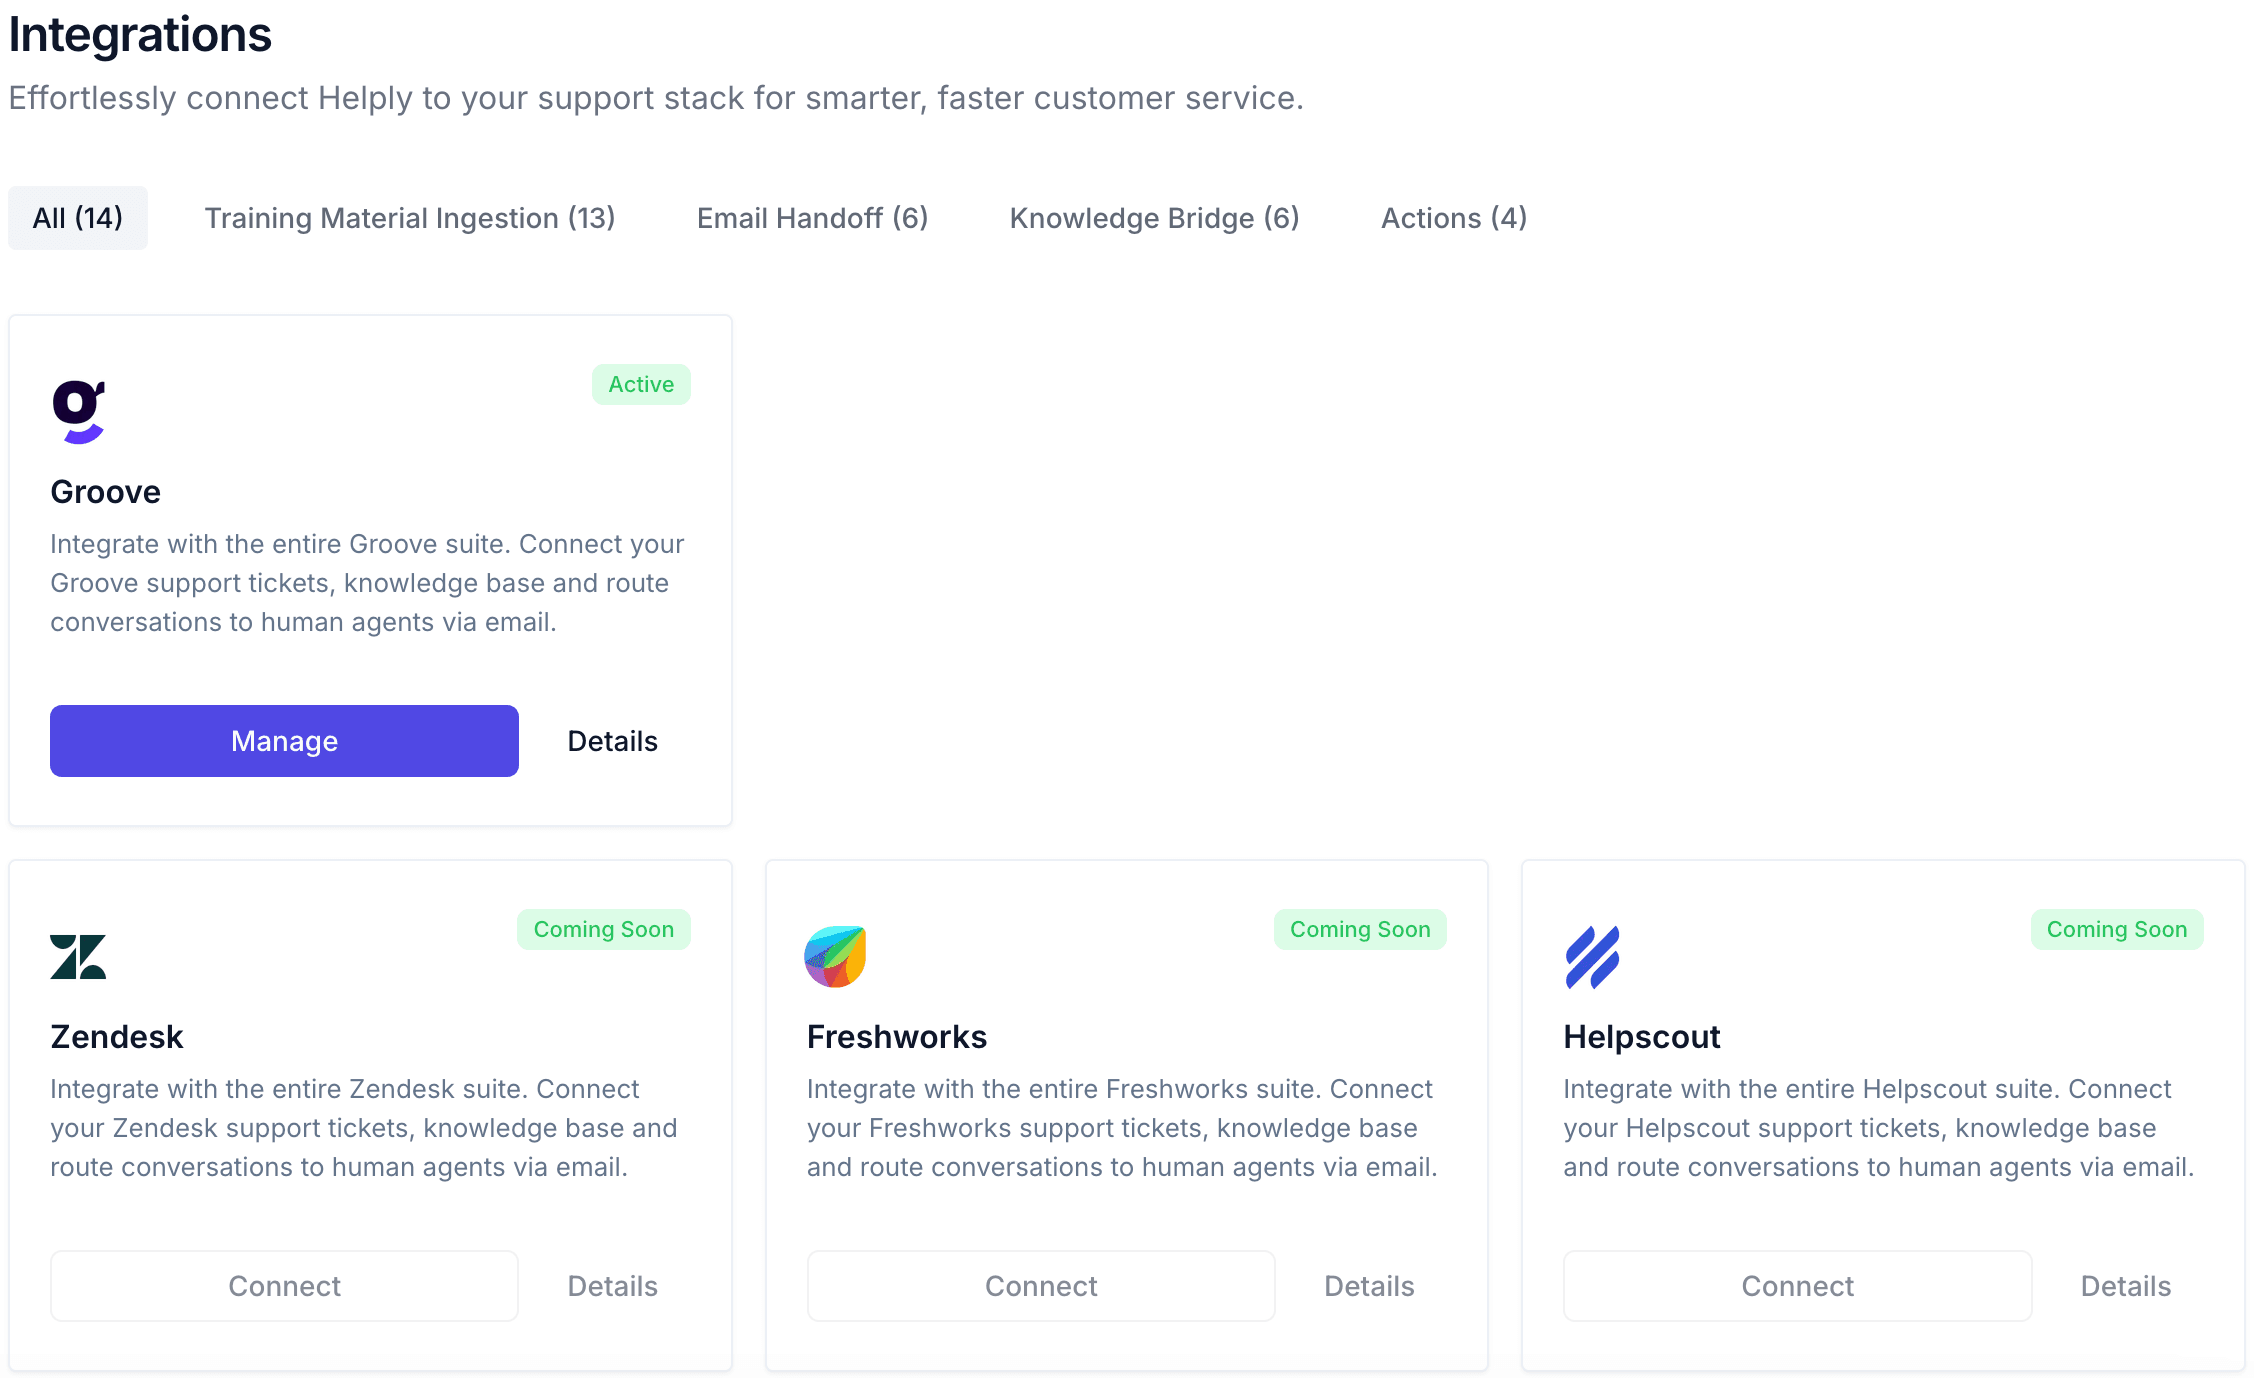
Task: Switch to the All (14) tab
Action: pos(78,218)
